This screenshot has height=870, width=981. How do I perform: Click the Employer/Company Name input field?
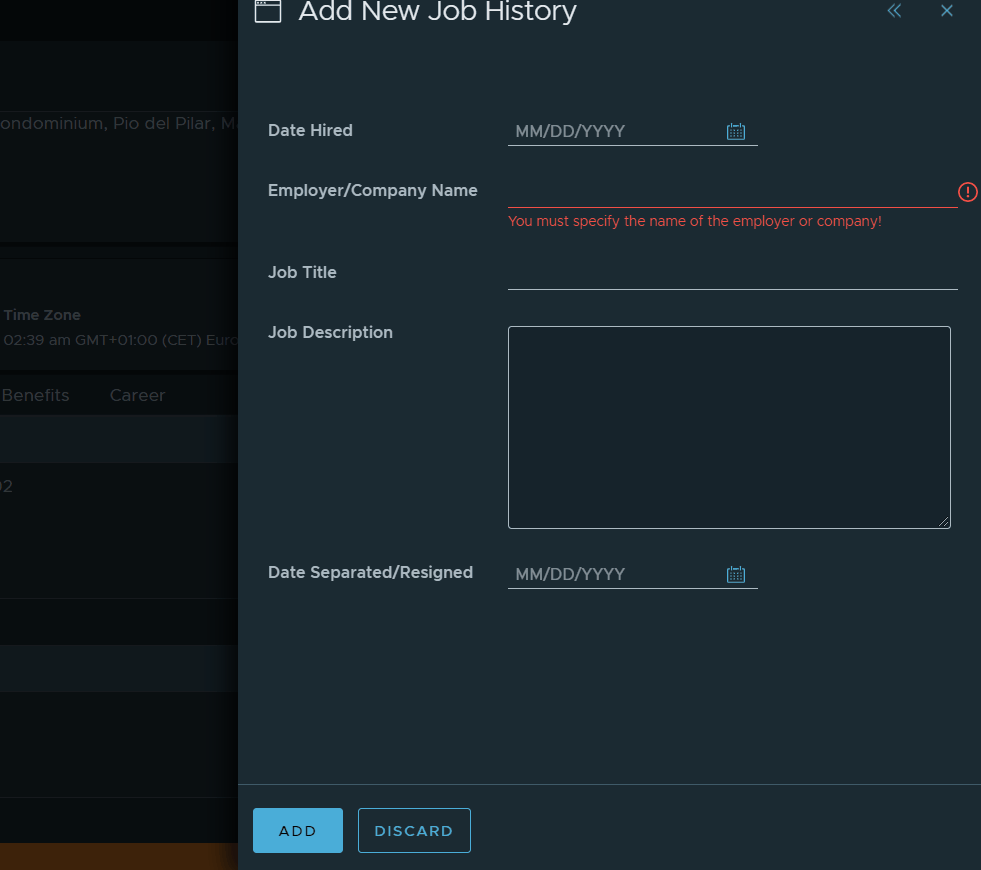pos(732,192)
